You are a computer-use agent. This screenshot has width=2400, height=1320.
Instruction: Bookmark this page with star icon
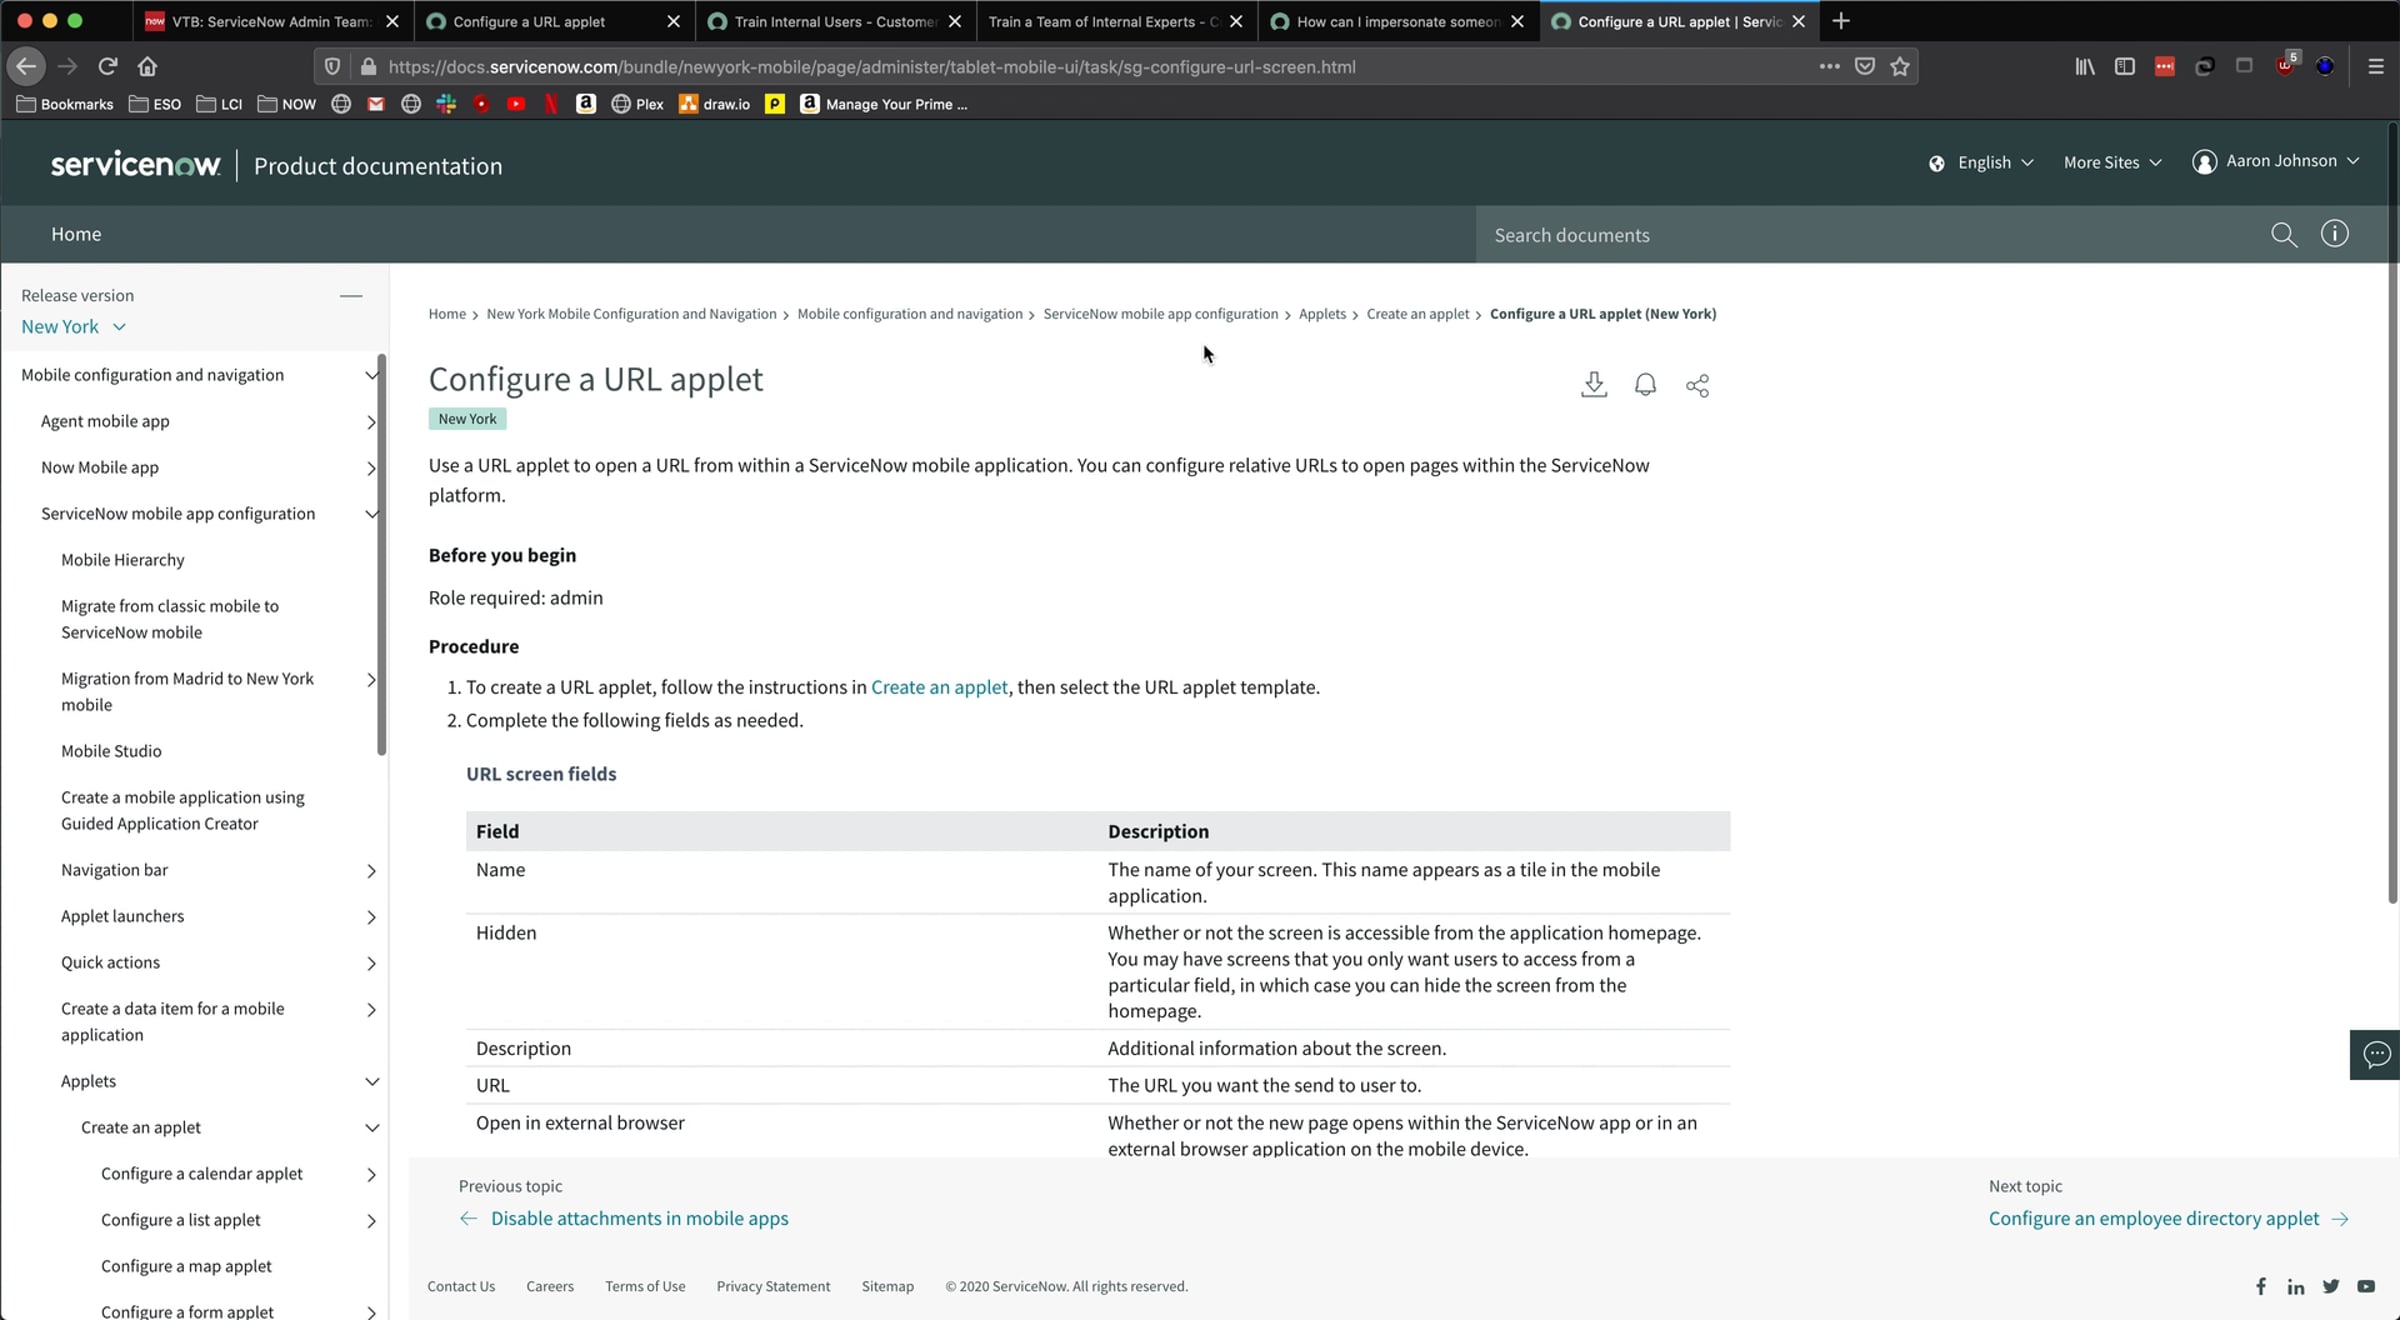(1900, 66)
